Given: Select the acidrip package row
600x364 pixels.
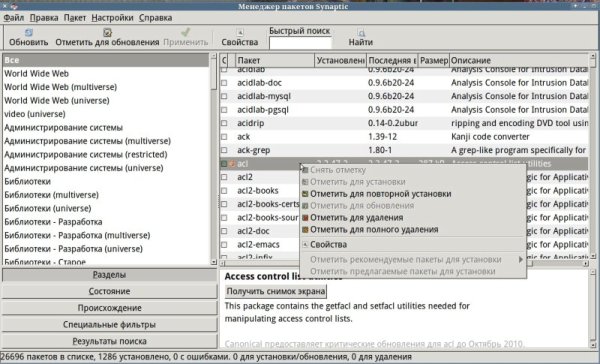Looking at the screenshot, I should (404, 123).
